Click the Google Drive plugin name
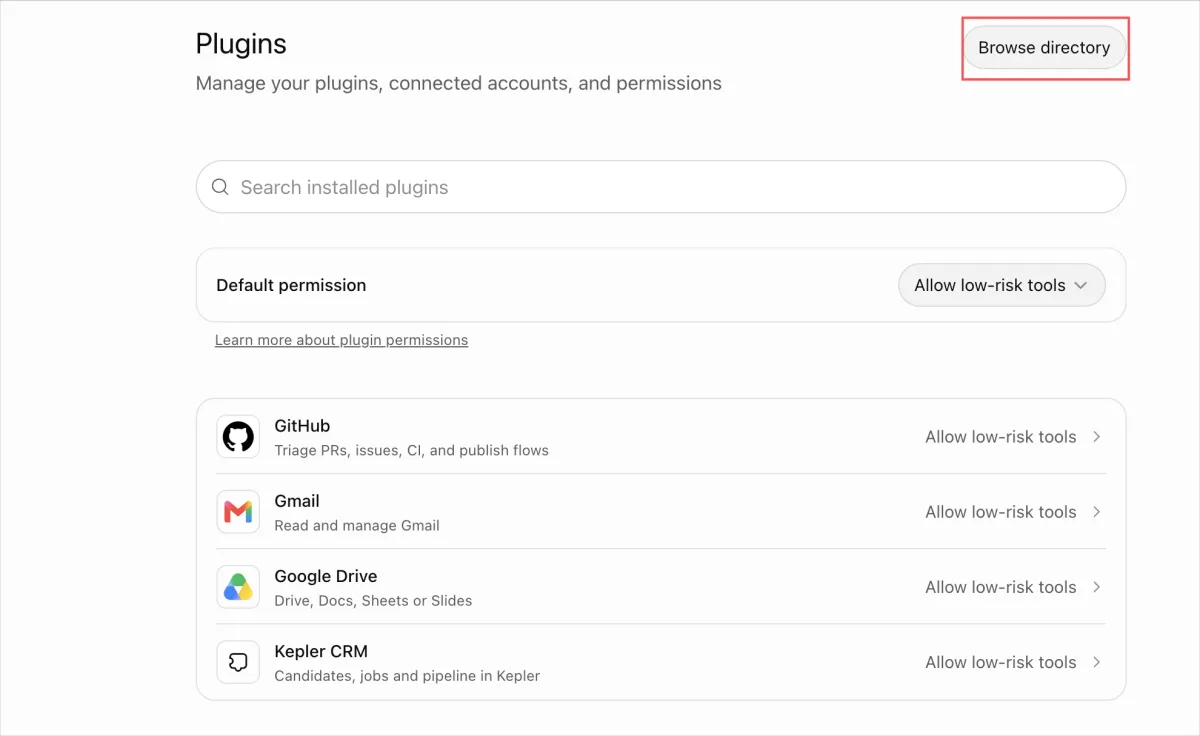The width and height of the screenshot is (1200, 736). (x=326, y=576)
